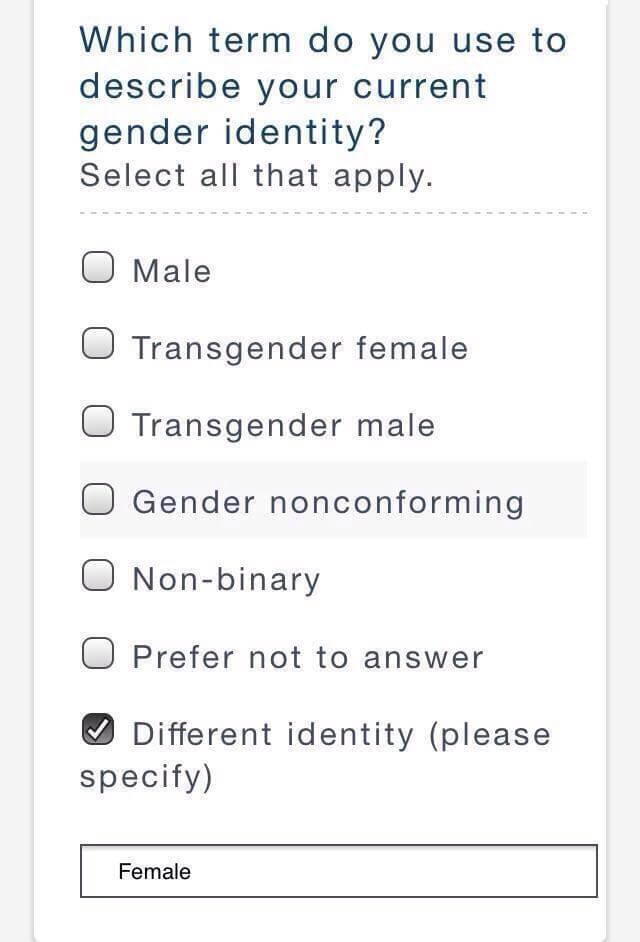Image resolution: width=640 pixels, height=942 pixels.
Task: Enable the Transgender male checkbox
Action: pos(97,422)
